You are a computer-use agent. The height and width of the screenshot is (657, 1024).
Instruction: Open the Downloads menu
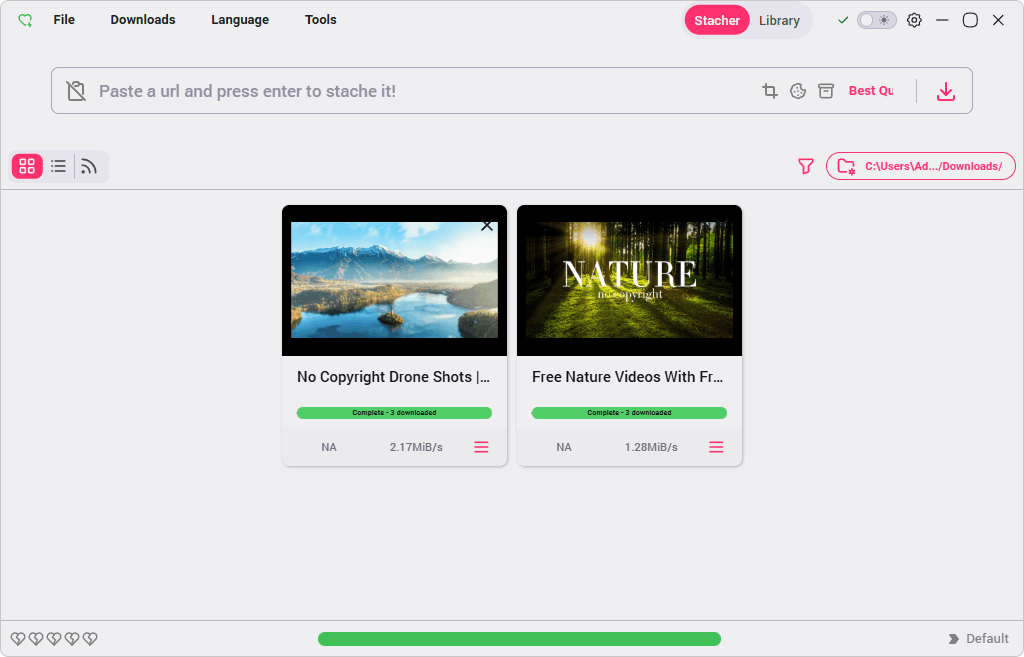click(143, 20)
